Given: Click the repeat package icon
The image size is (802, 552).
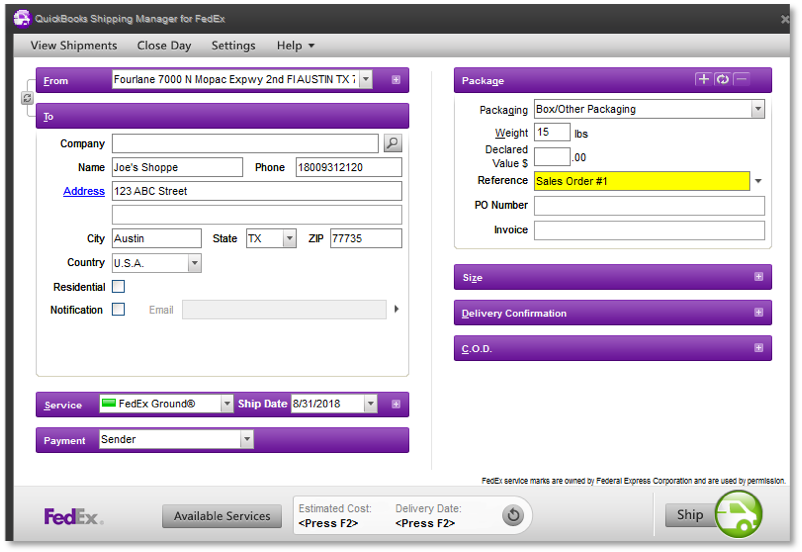Looking at the screenshot, I should point(723,79).
